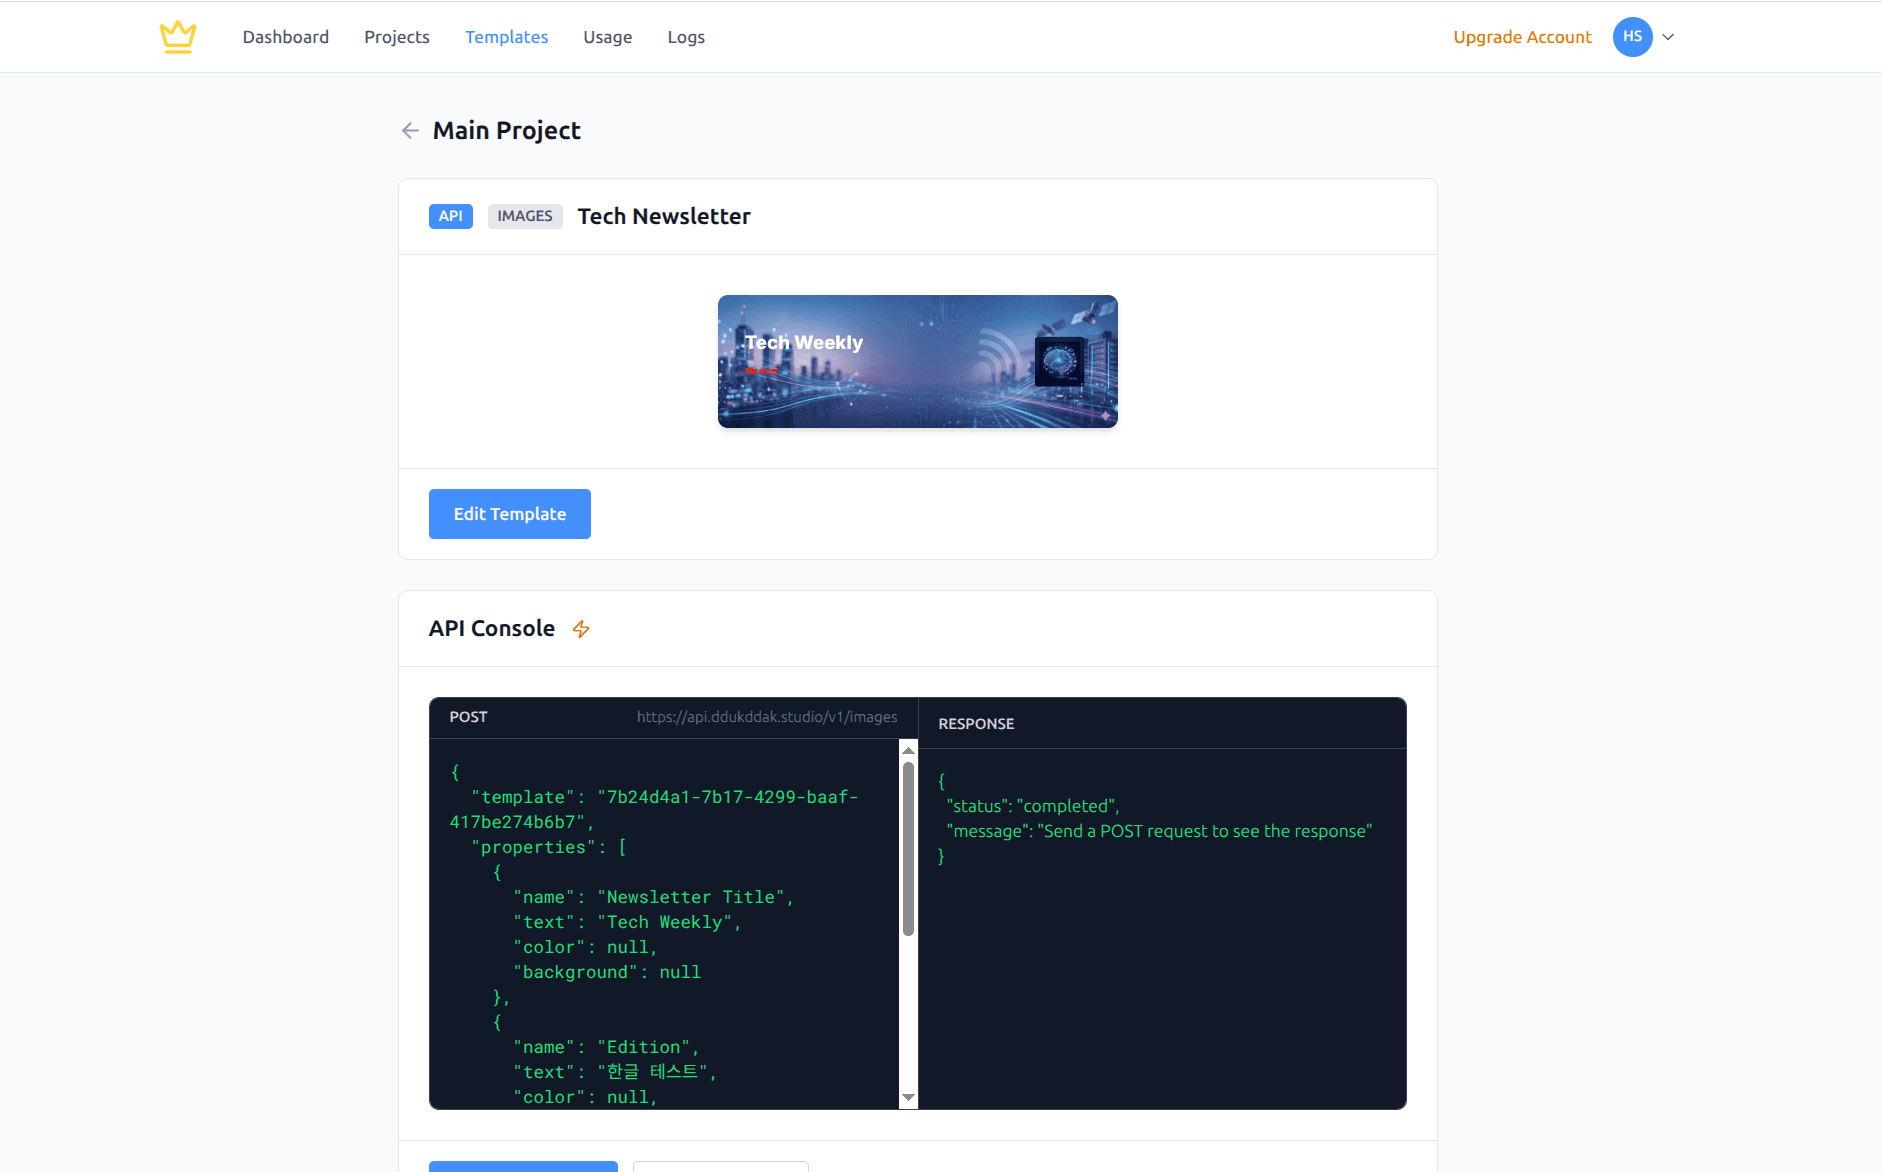
Task: Click the lightning bolt beside API Console
Action: pos(581,629)
